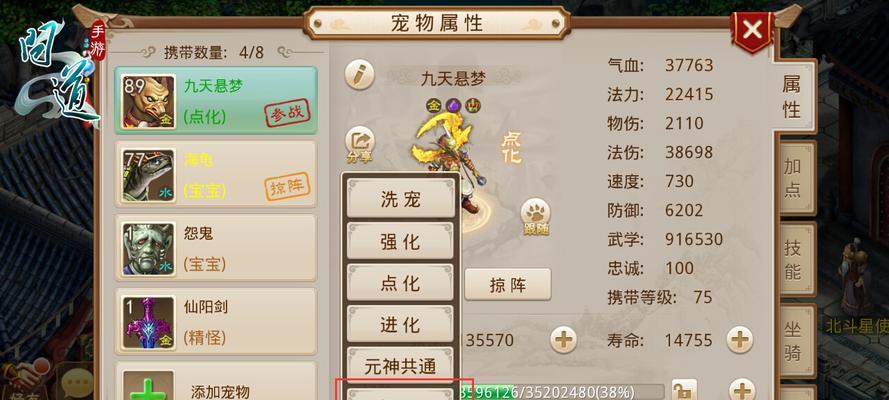889x400 pixels.
Task: Click the 掠阵 button
Action: pyautogui.click(x=507, y=284)
